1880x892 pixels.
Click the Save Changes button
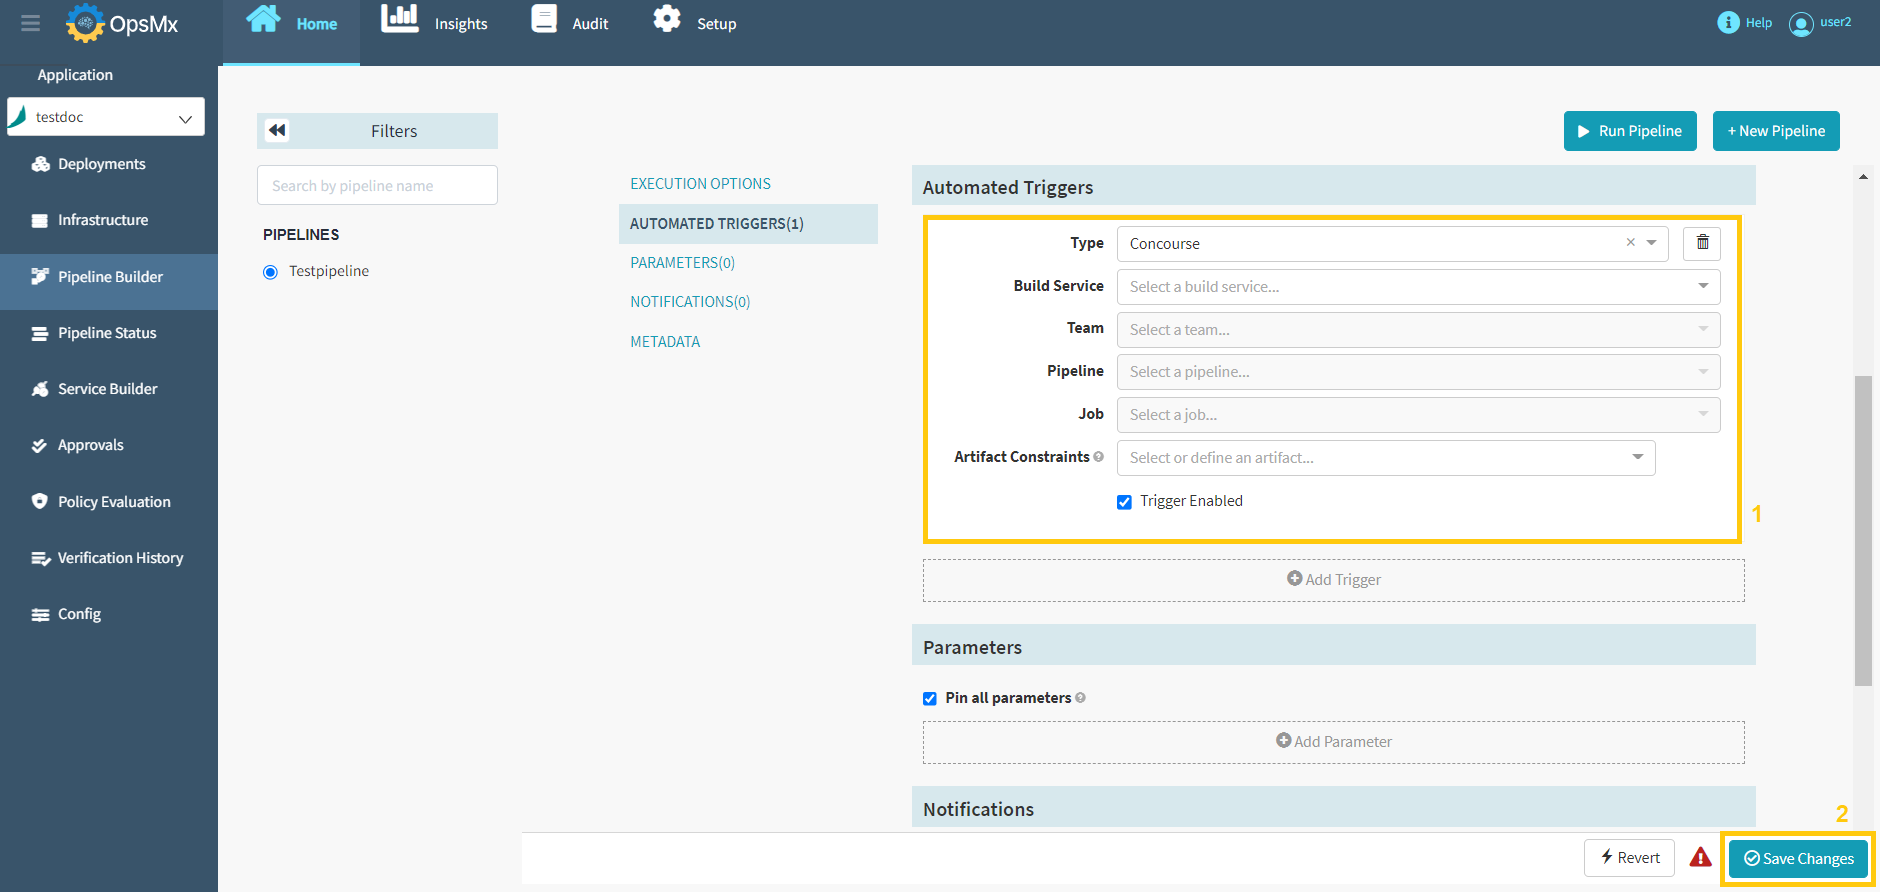(1798, 859)
